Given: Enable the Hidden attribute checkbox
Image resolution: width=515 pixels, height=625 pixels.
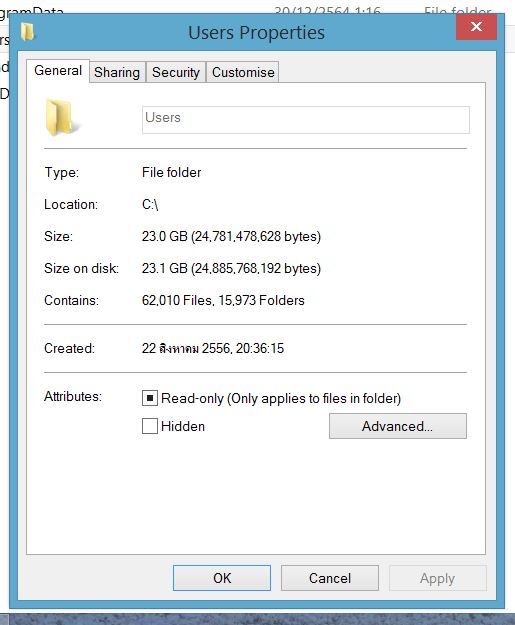Looking at the screenshot, I should pyautogui.click(x=150, y=426).
